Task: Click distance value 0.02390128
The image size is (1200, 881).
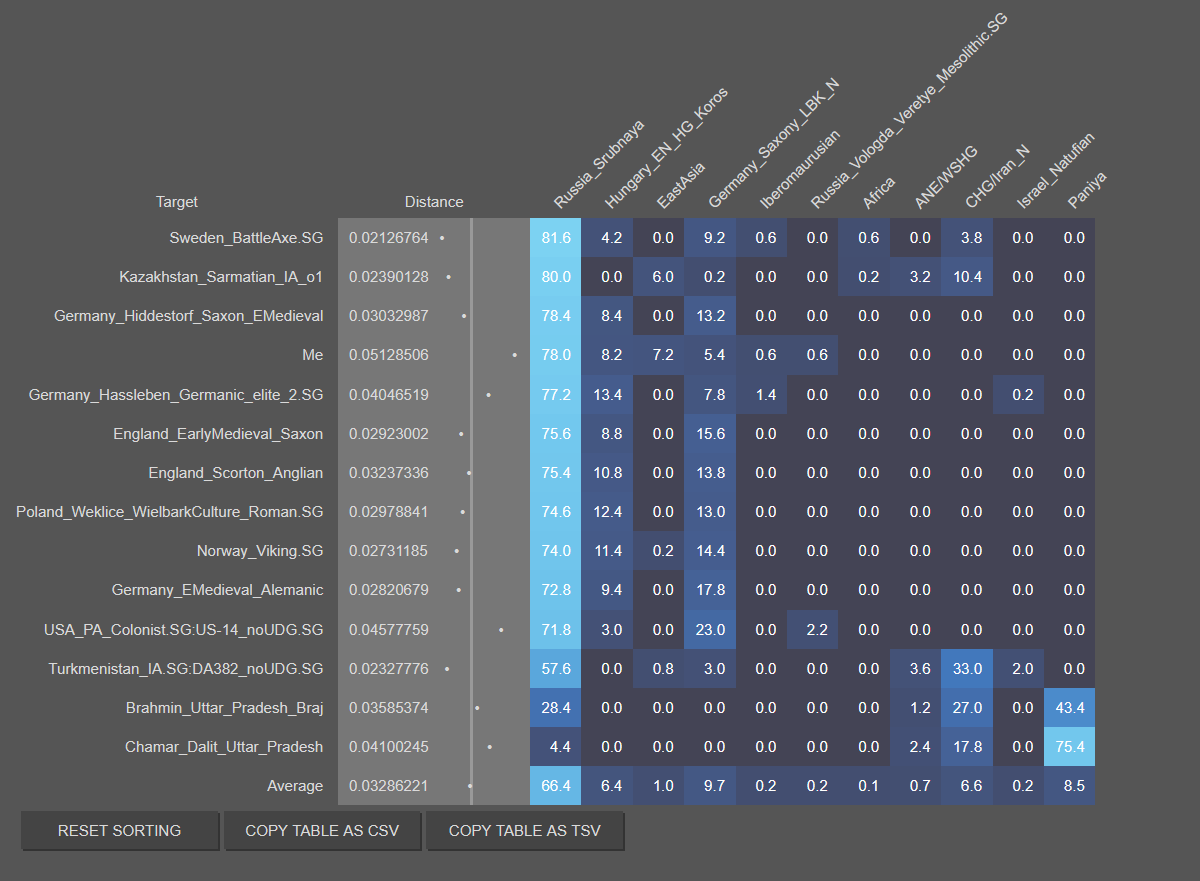Action: click(x=388, y=277)
